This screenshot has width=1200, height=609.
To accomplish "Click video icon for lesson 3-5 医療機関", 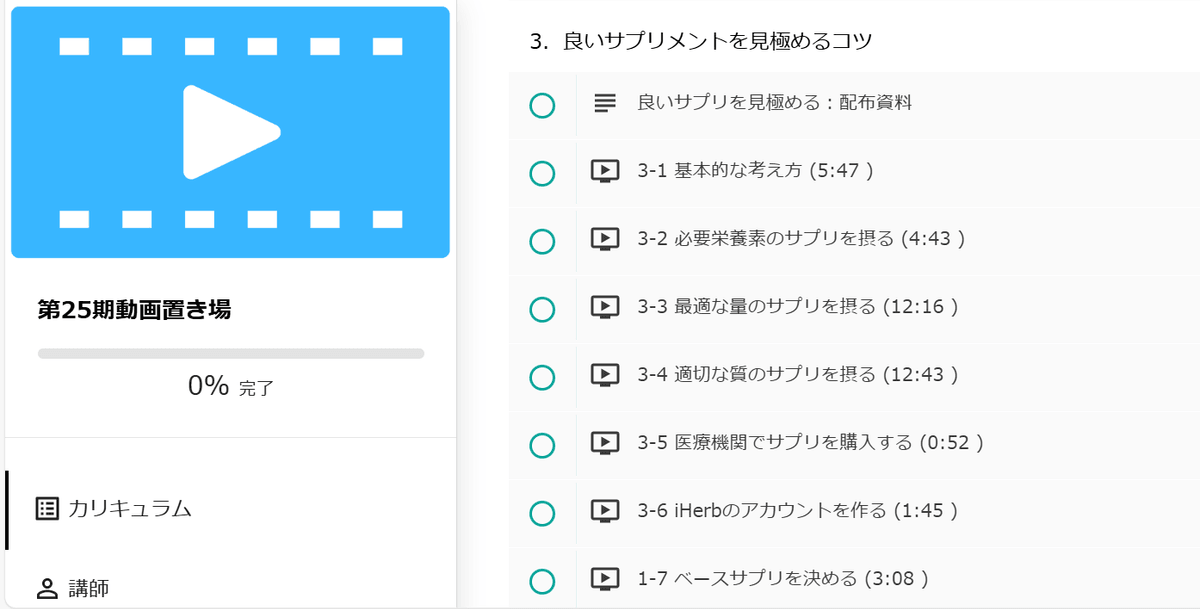I will coord(604,443).
